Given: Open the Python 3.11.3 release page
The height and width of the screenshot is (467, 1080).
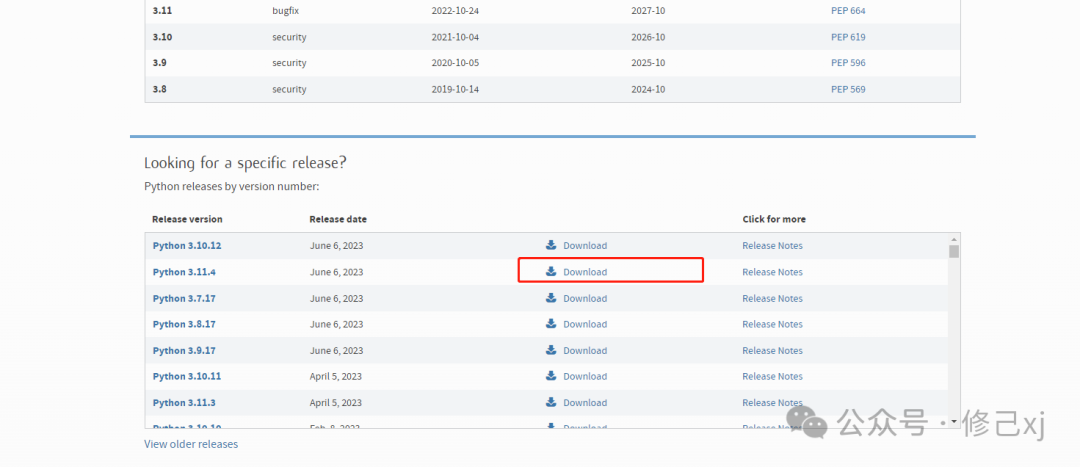Looking at the screenshot, I should (184, 402).
